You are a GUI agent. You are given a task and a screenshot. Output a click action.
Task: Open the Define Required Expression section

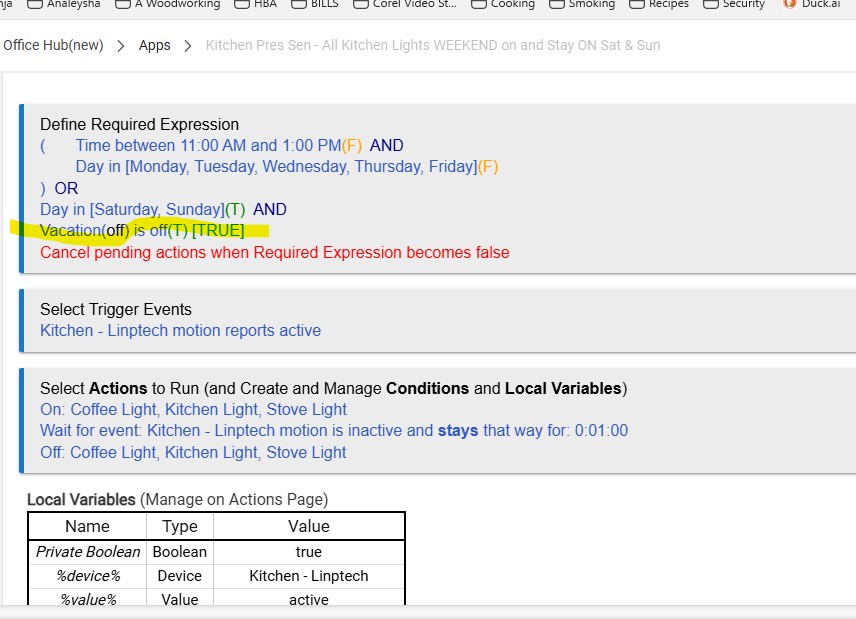(139, 124)
